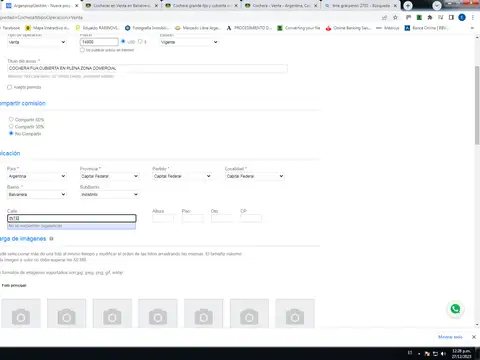Click the network icon in system tray
480x360 pixels.
[435, 354]
